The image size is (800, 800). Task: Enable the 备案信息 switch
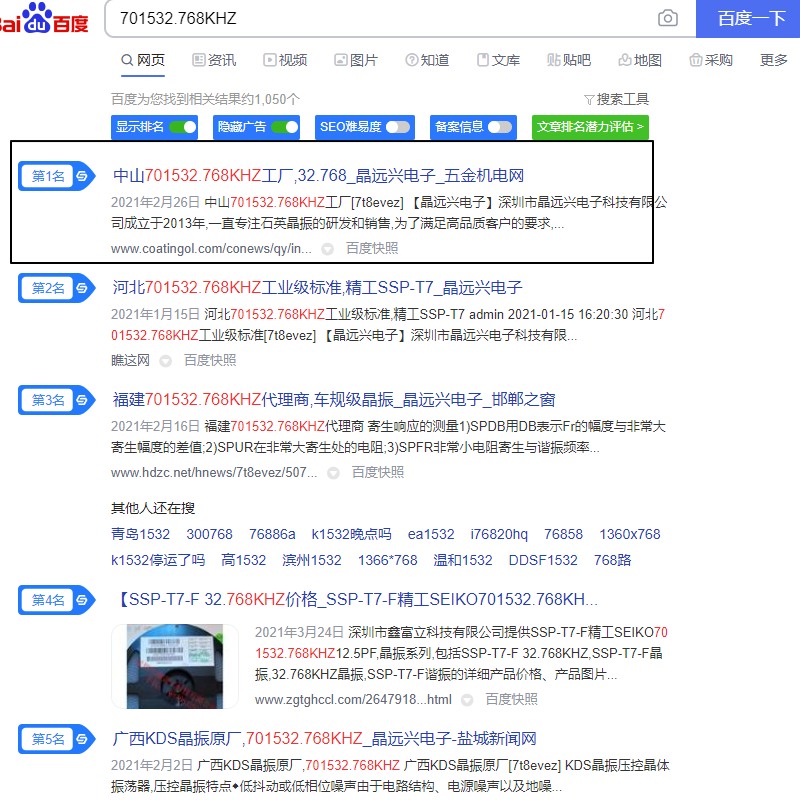click(x=500, y=127)
